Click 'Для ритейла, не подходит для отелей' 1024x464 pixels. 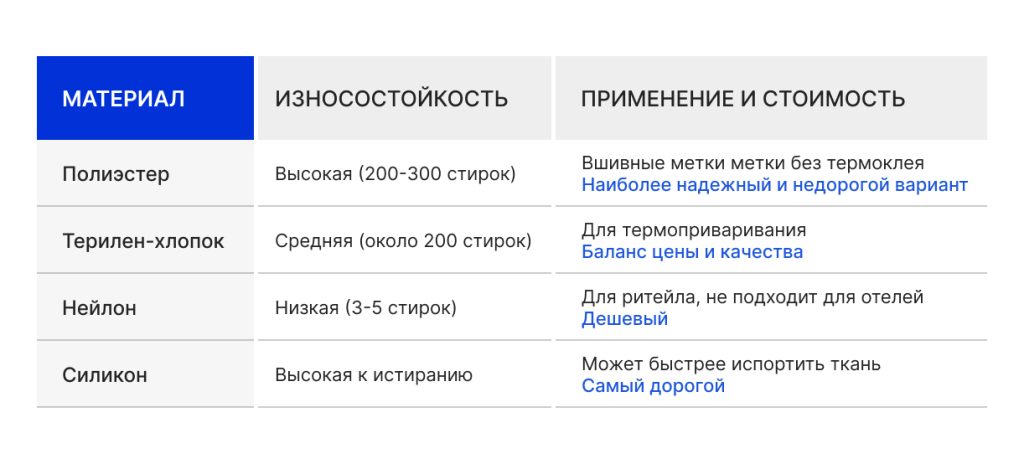tap(752, 297)
